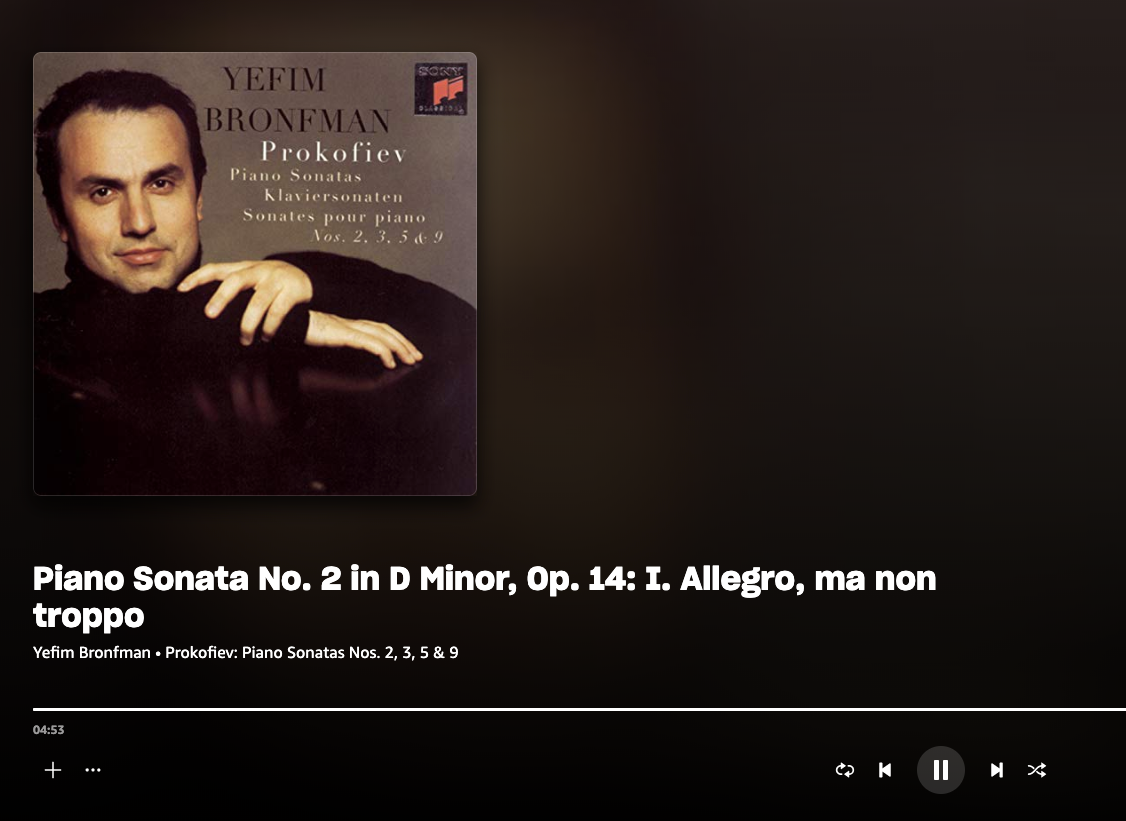Go back to the previous track
The image size is (1126, 821).
885,770
